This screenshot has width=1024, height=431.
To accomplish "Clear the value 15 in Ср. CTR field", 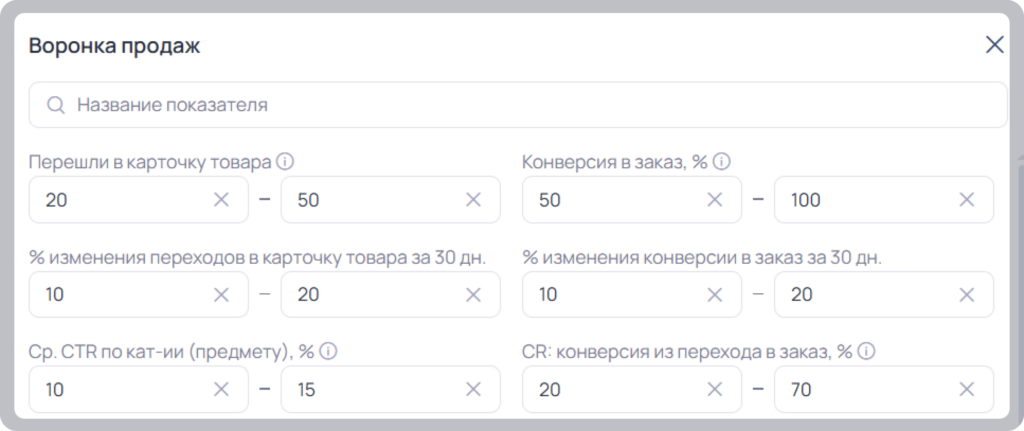I will (473, 390).
